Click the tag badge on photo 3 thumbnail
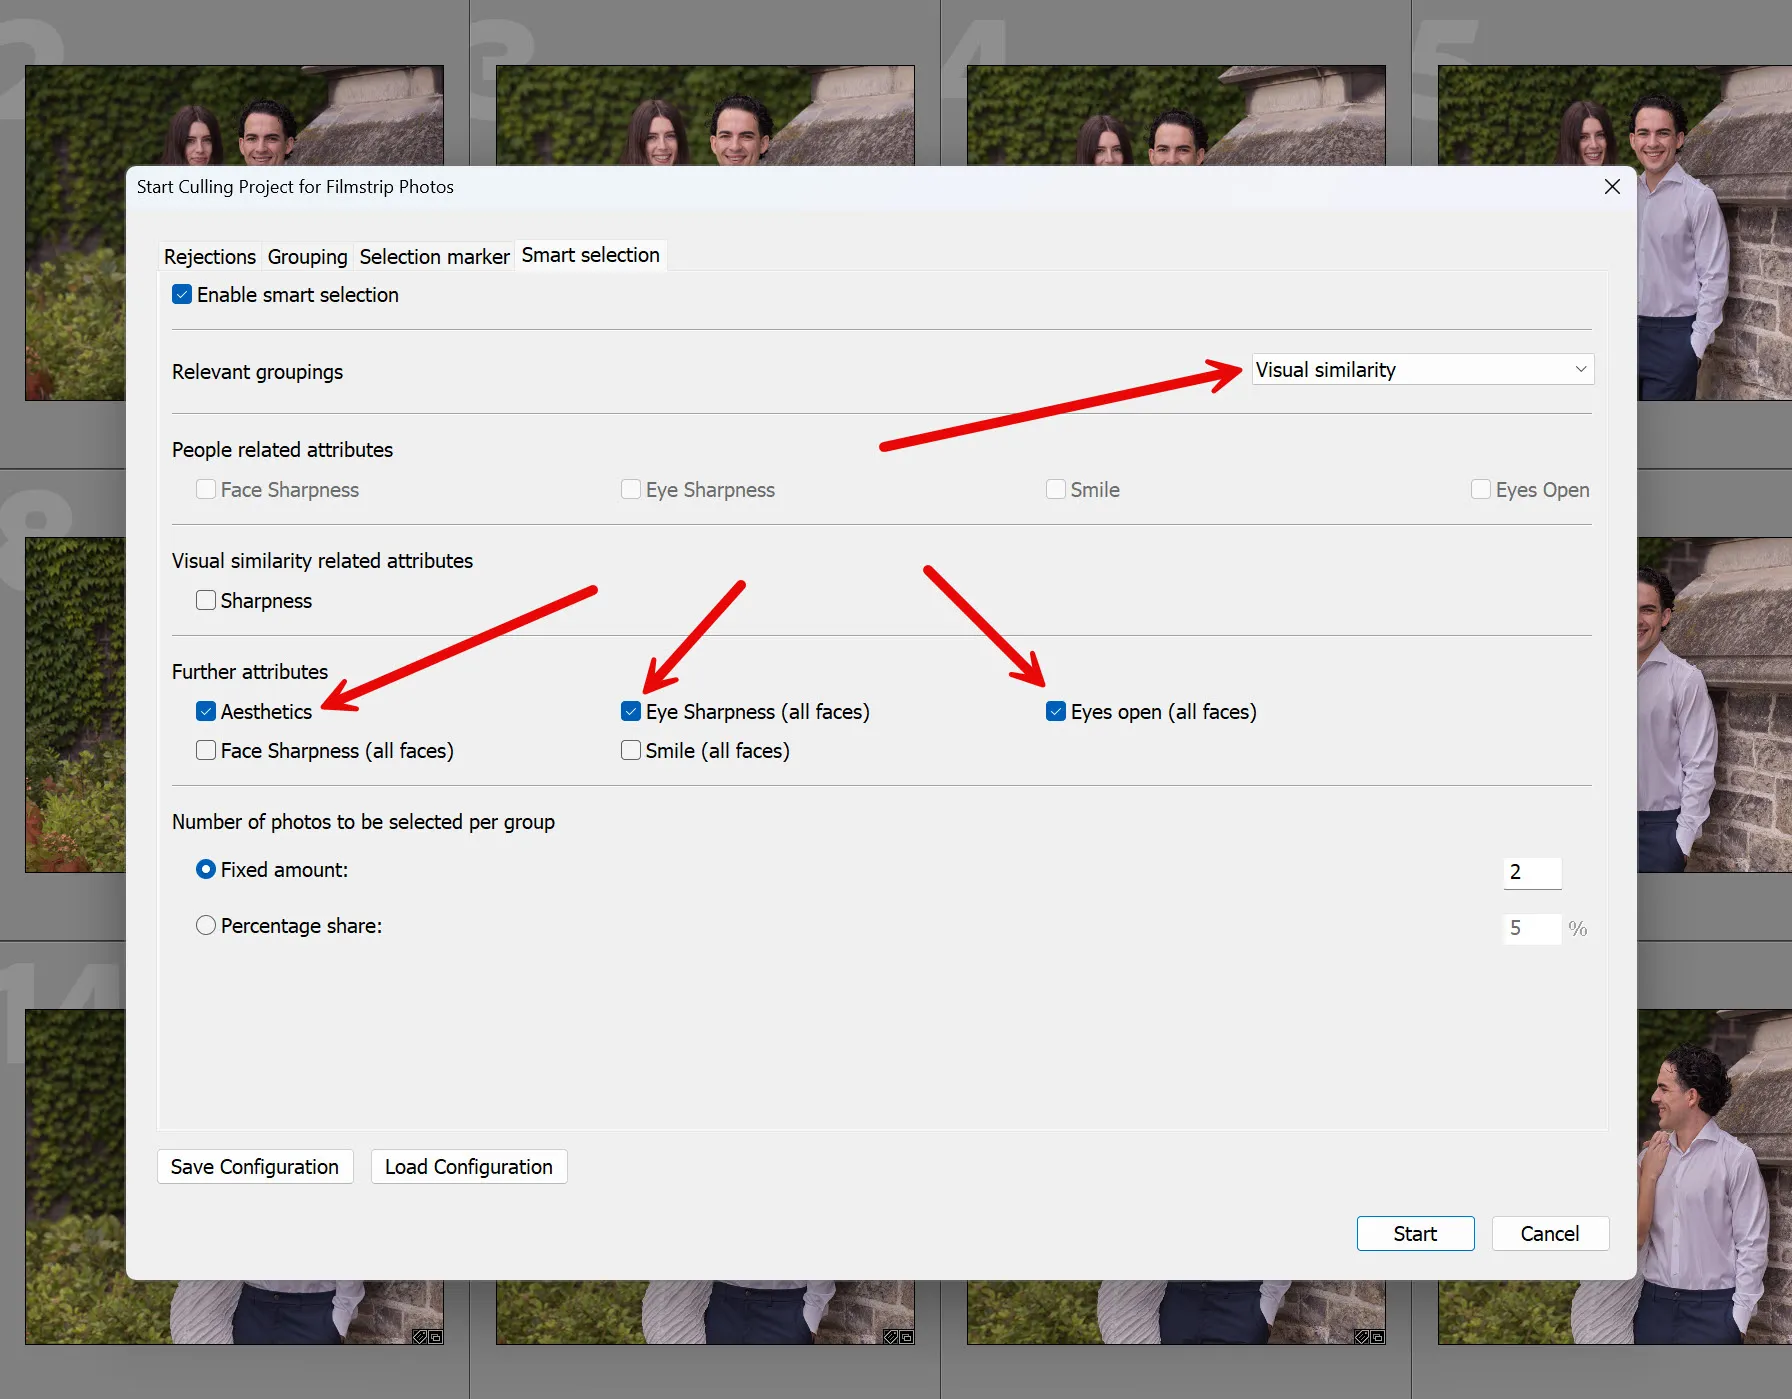The width and height of the screenshot is (1792, 1399). 889,1337
